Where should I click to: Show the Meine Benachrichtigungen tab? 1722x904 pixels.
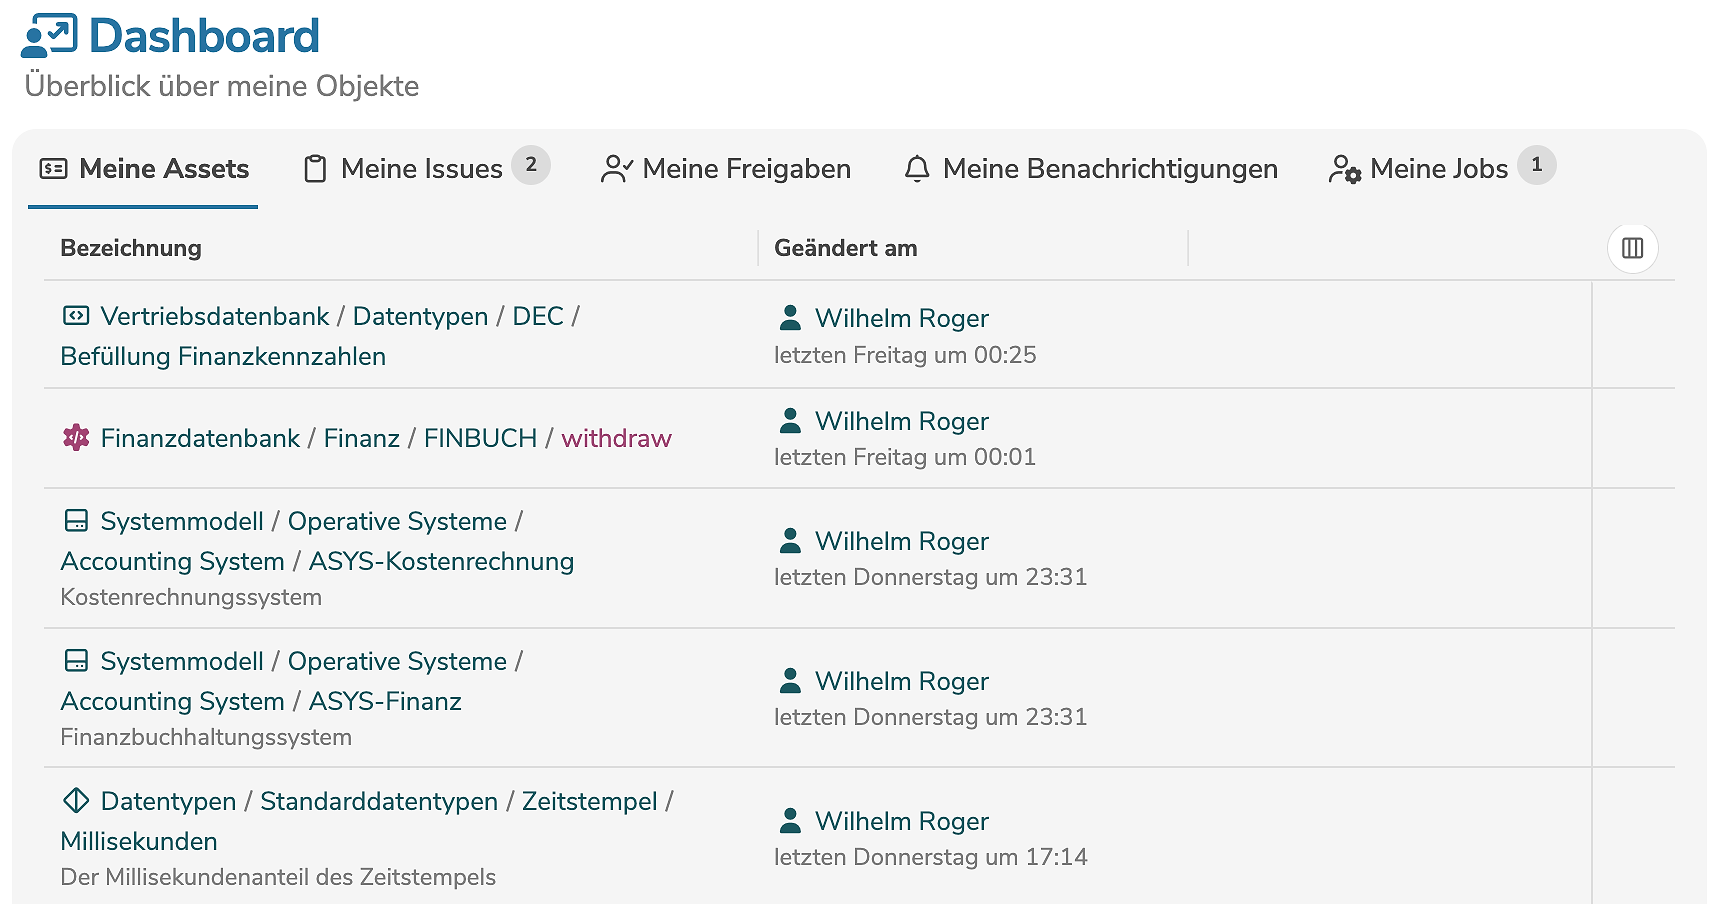(1091, 169)
